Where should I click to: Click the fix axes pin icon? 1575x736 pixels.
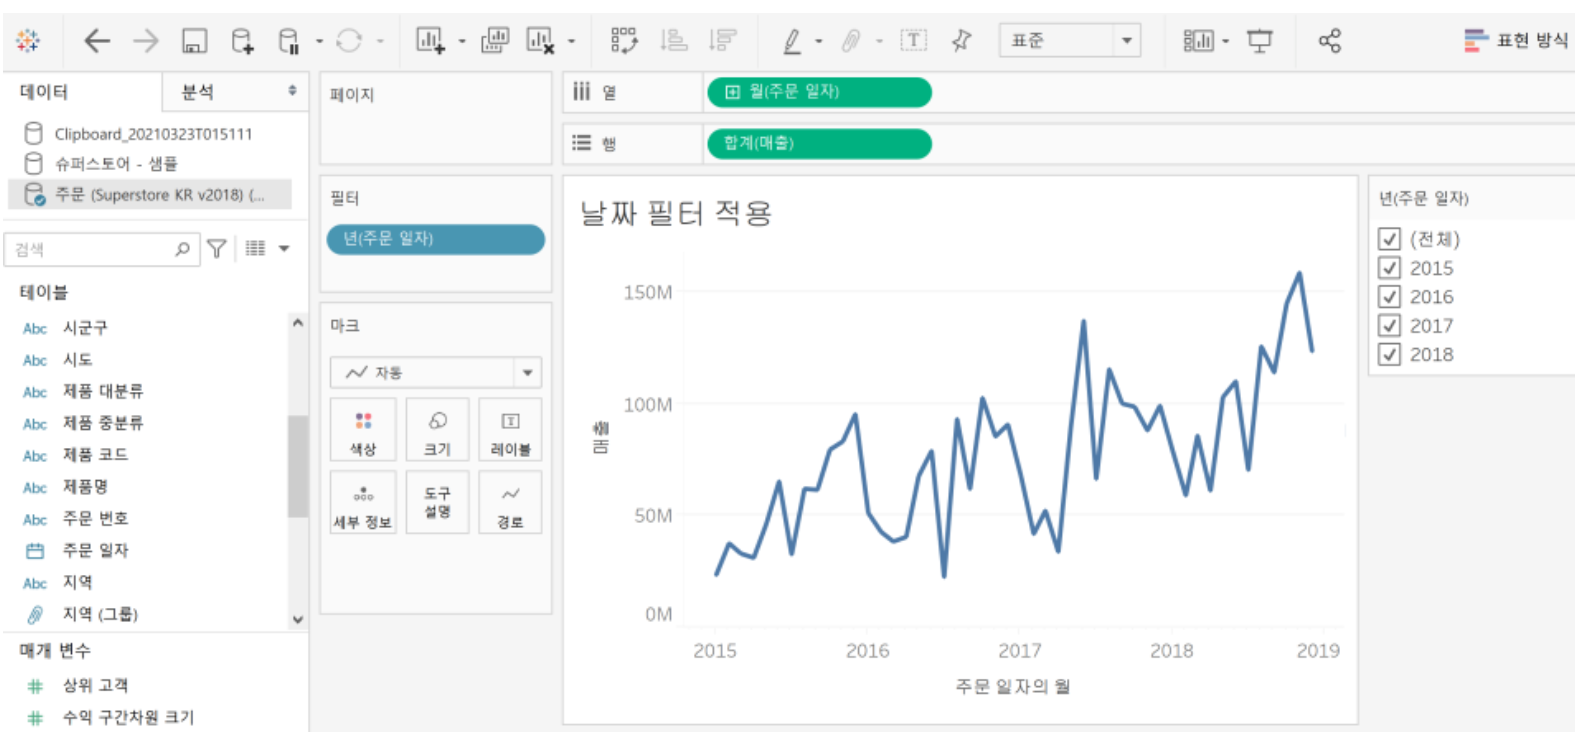(962, 41)
